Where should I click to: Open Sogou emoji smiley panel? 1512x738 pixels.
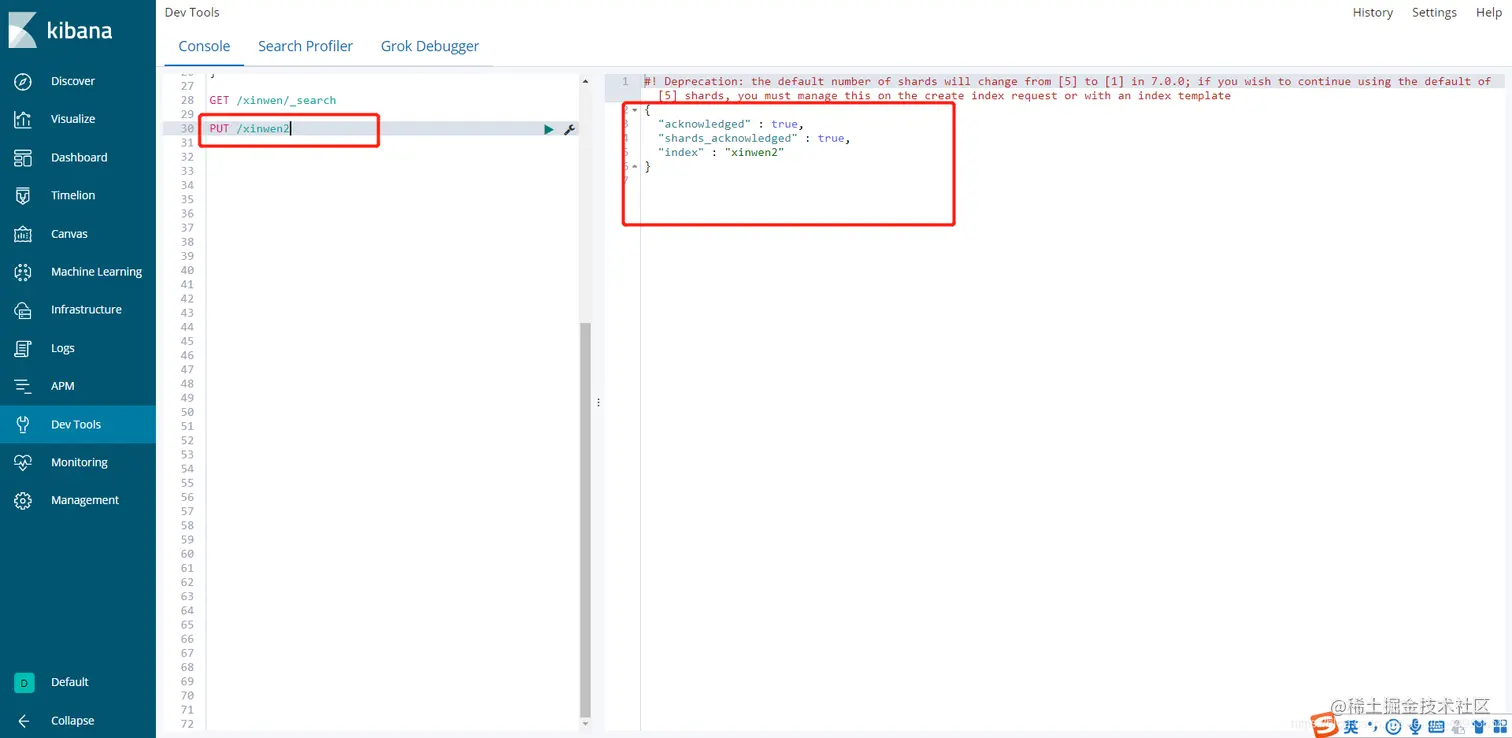[1394, 727]
